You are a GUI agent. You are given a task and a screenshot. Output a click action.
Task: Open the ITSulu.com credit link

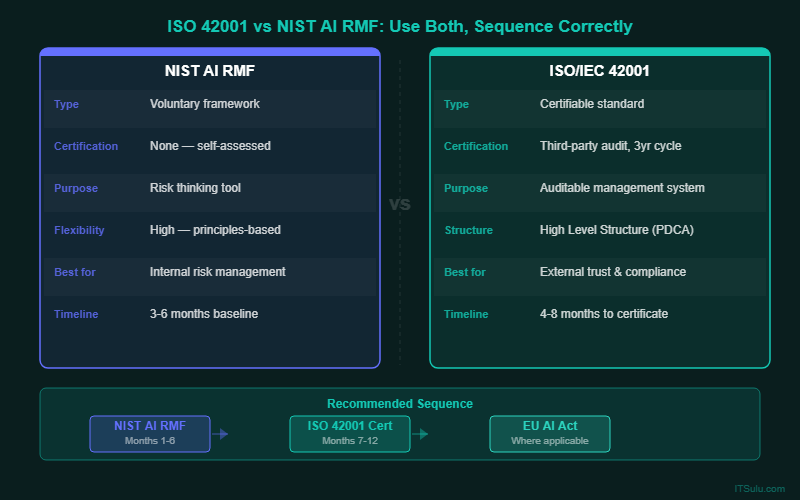point(759,489)
